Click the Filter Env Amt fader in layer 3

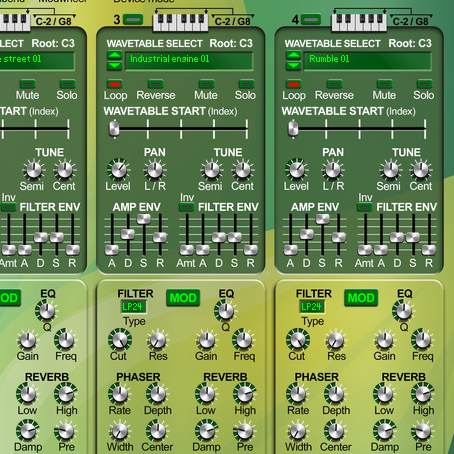tap(187, 250)
